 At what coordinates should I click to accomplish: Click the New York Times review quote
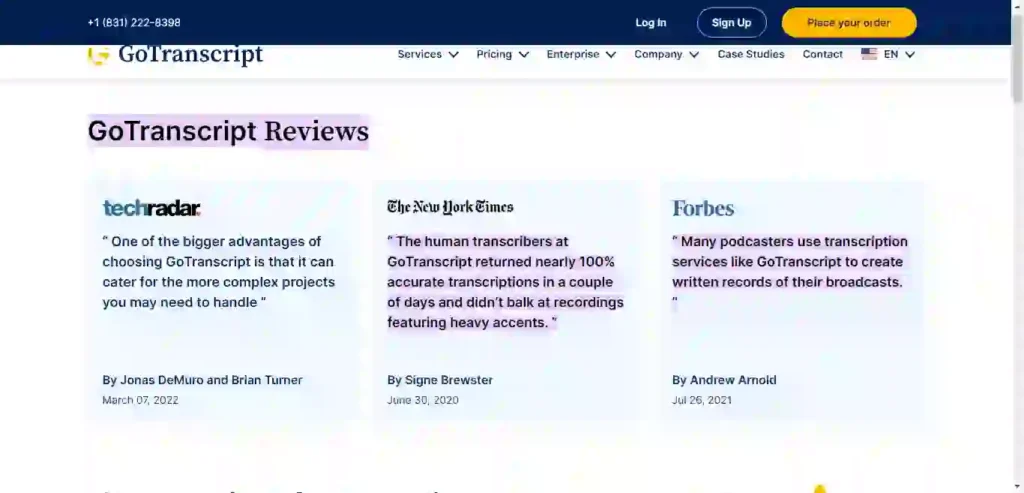[505, 282]
